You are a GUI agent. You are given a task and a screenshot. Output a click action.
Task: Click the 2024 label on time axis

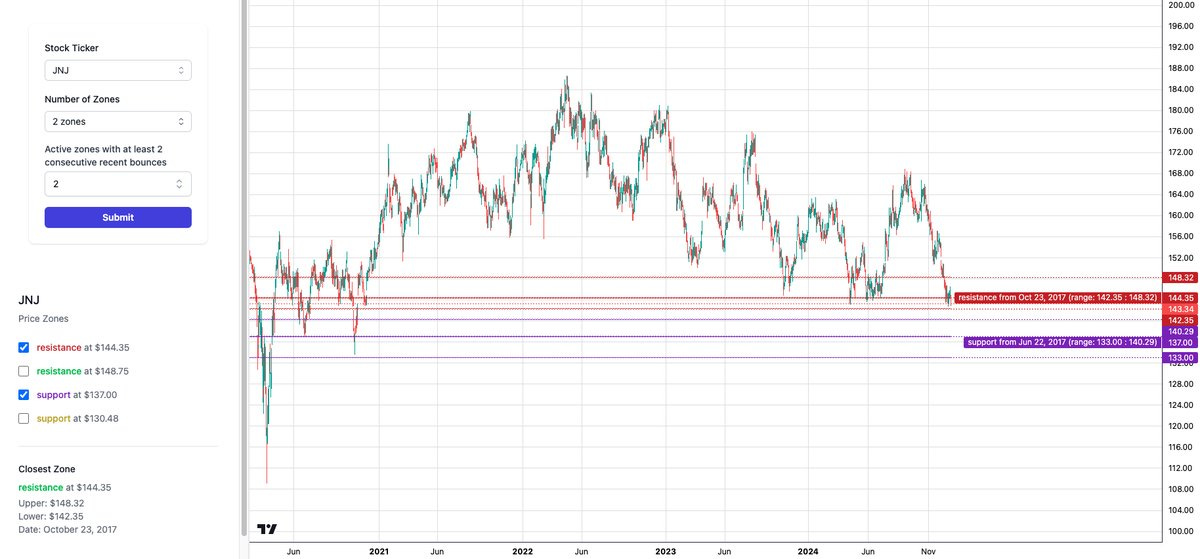click(x=808, y=551)
